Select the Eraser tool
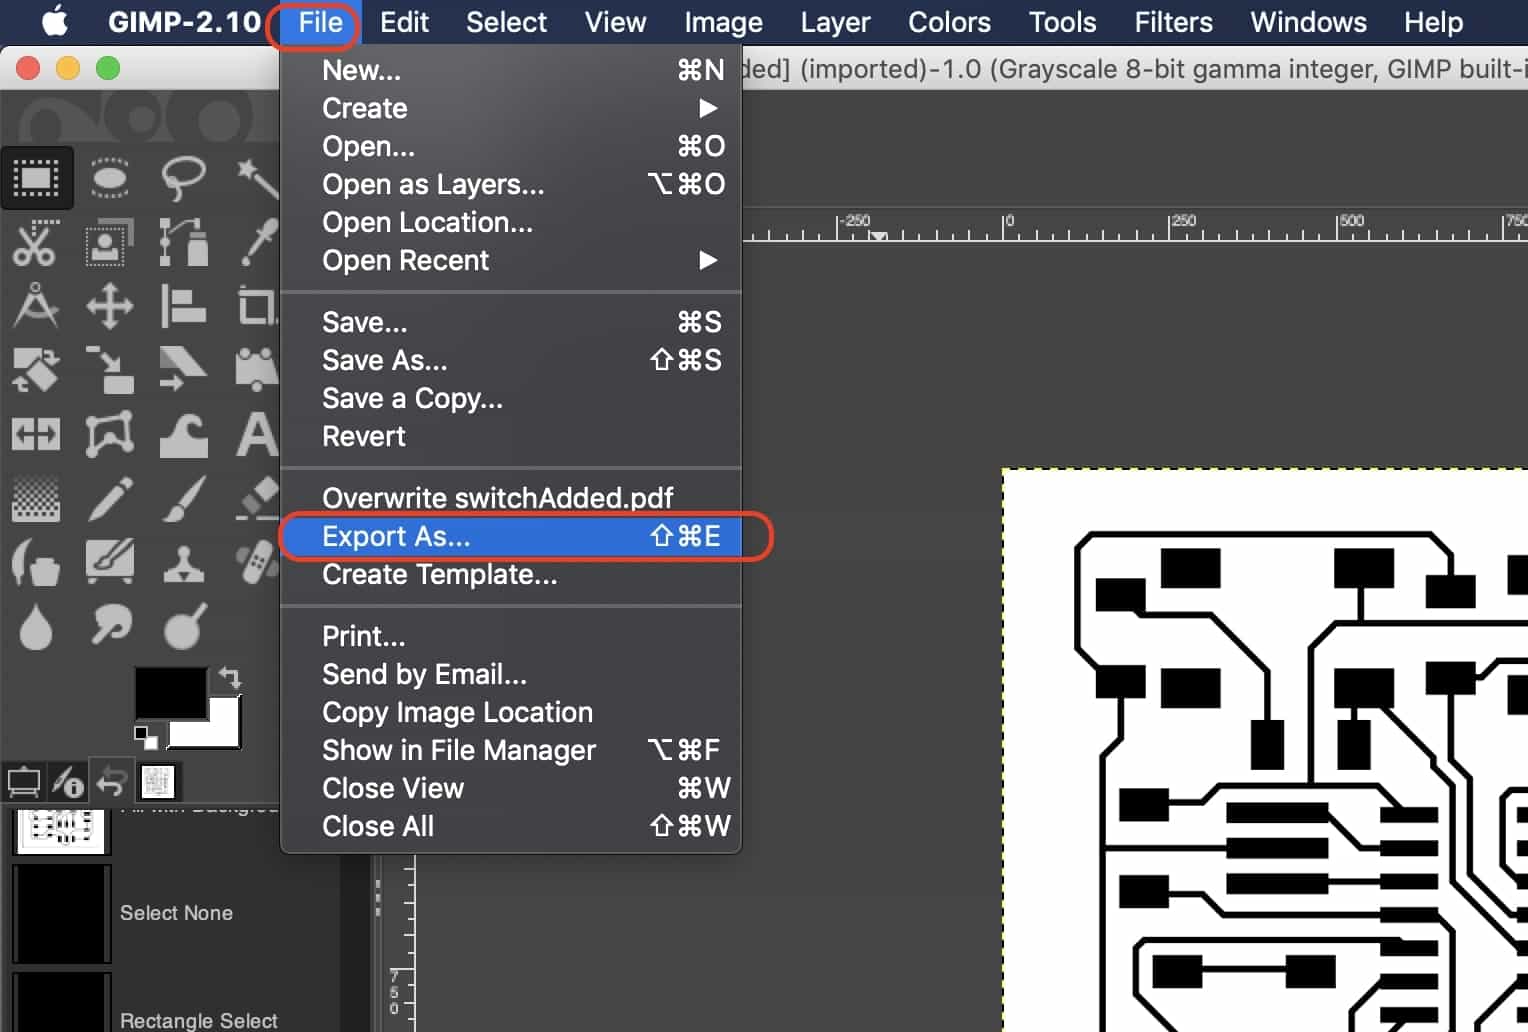 (x=257, y=499)
